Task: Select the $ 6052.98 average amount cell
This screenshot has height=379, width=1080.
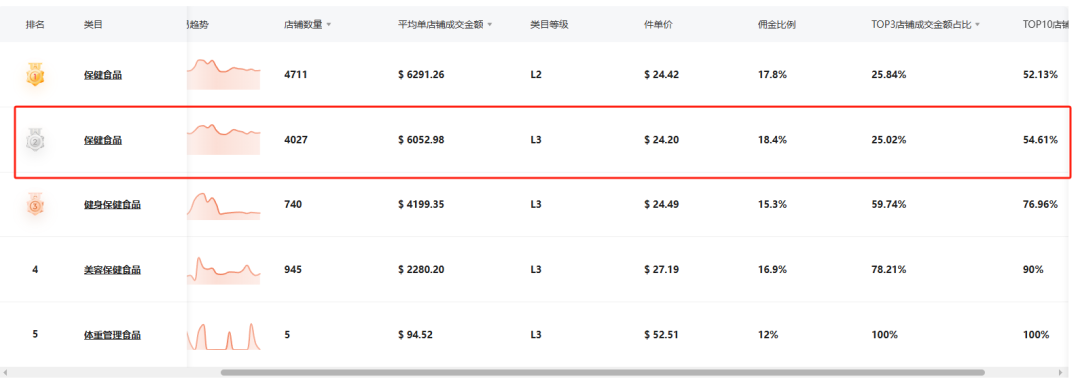Action: coord(421,140)
